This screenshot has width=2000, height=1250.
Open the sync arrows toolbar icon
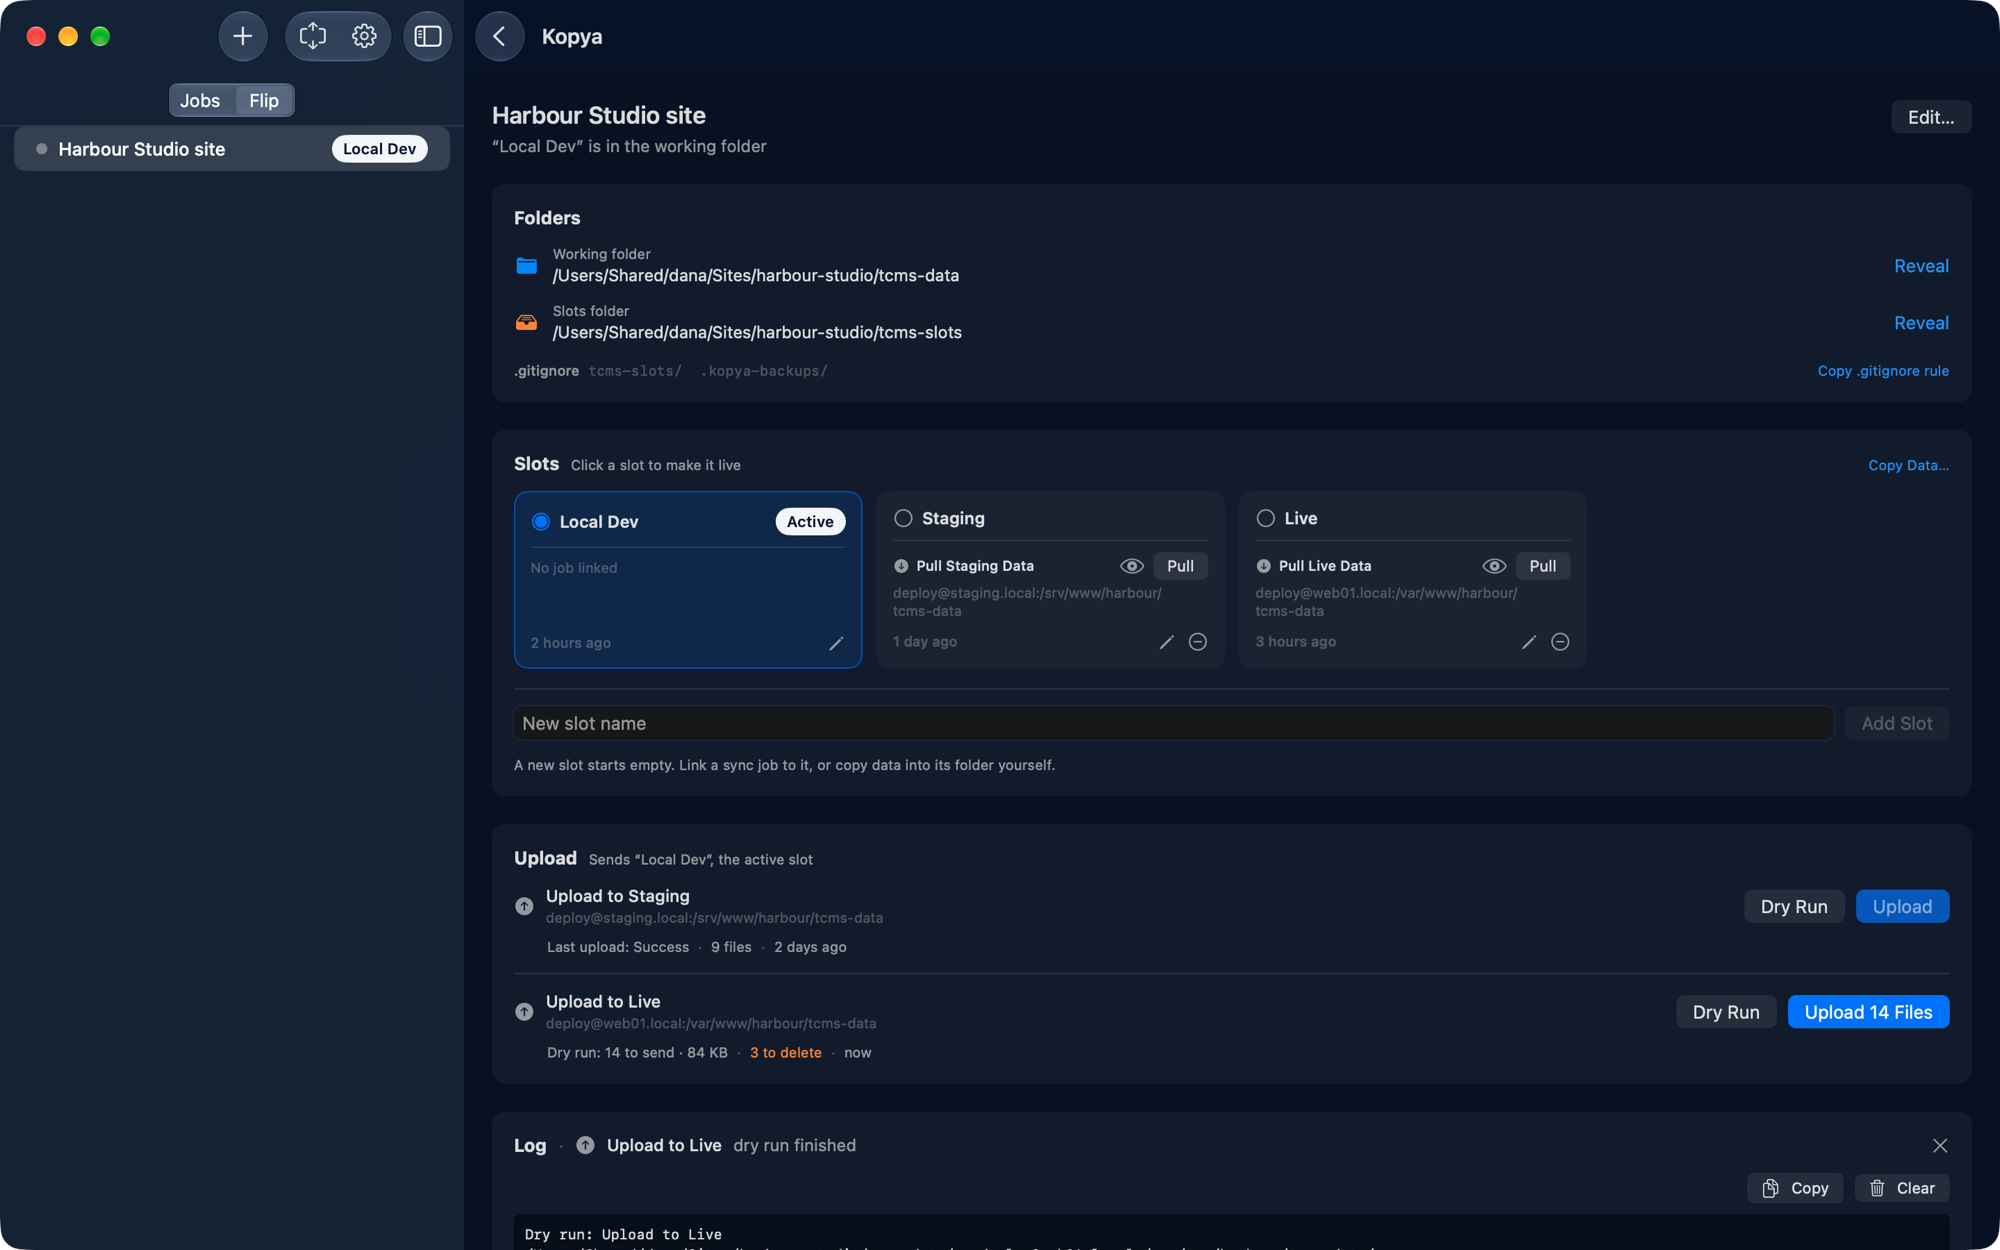[x=313, y=36]
